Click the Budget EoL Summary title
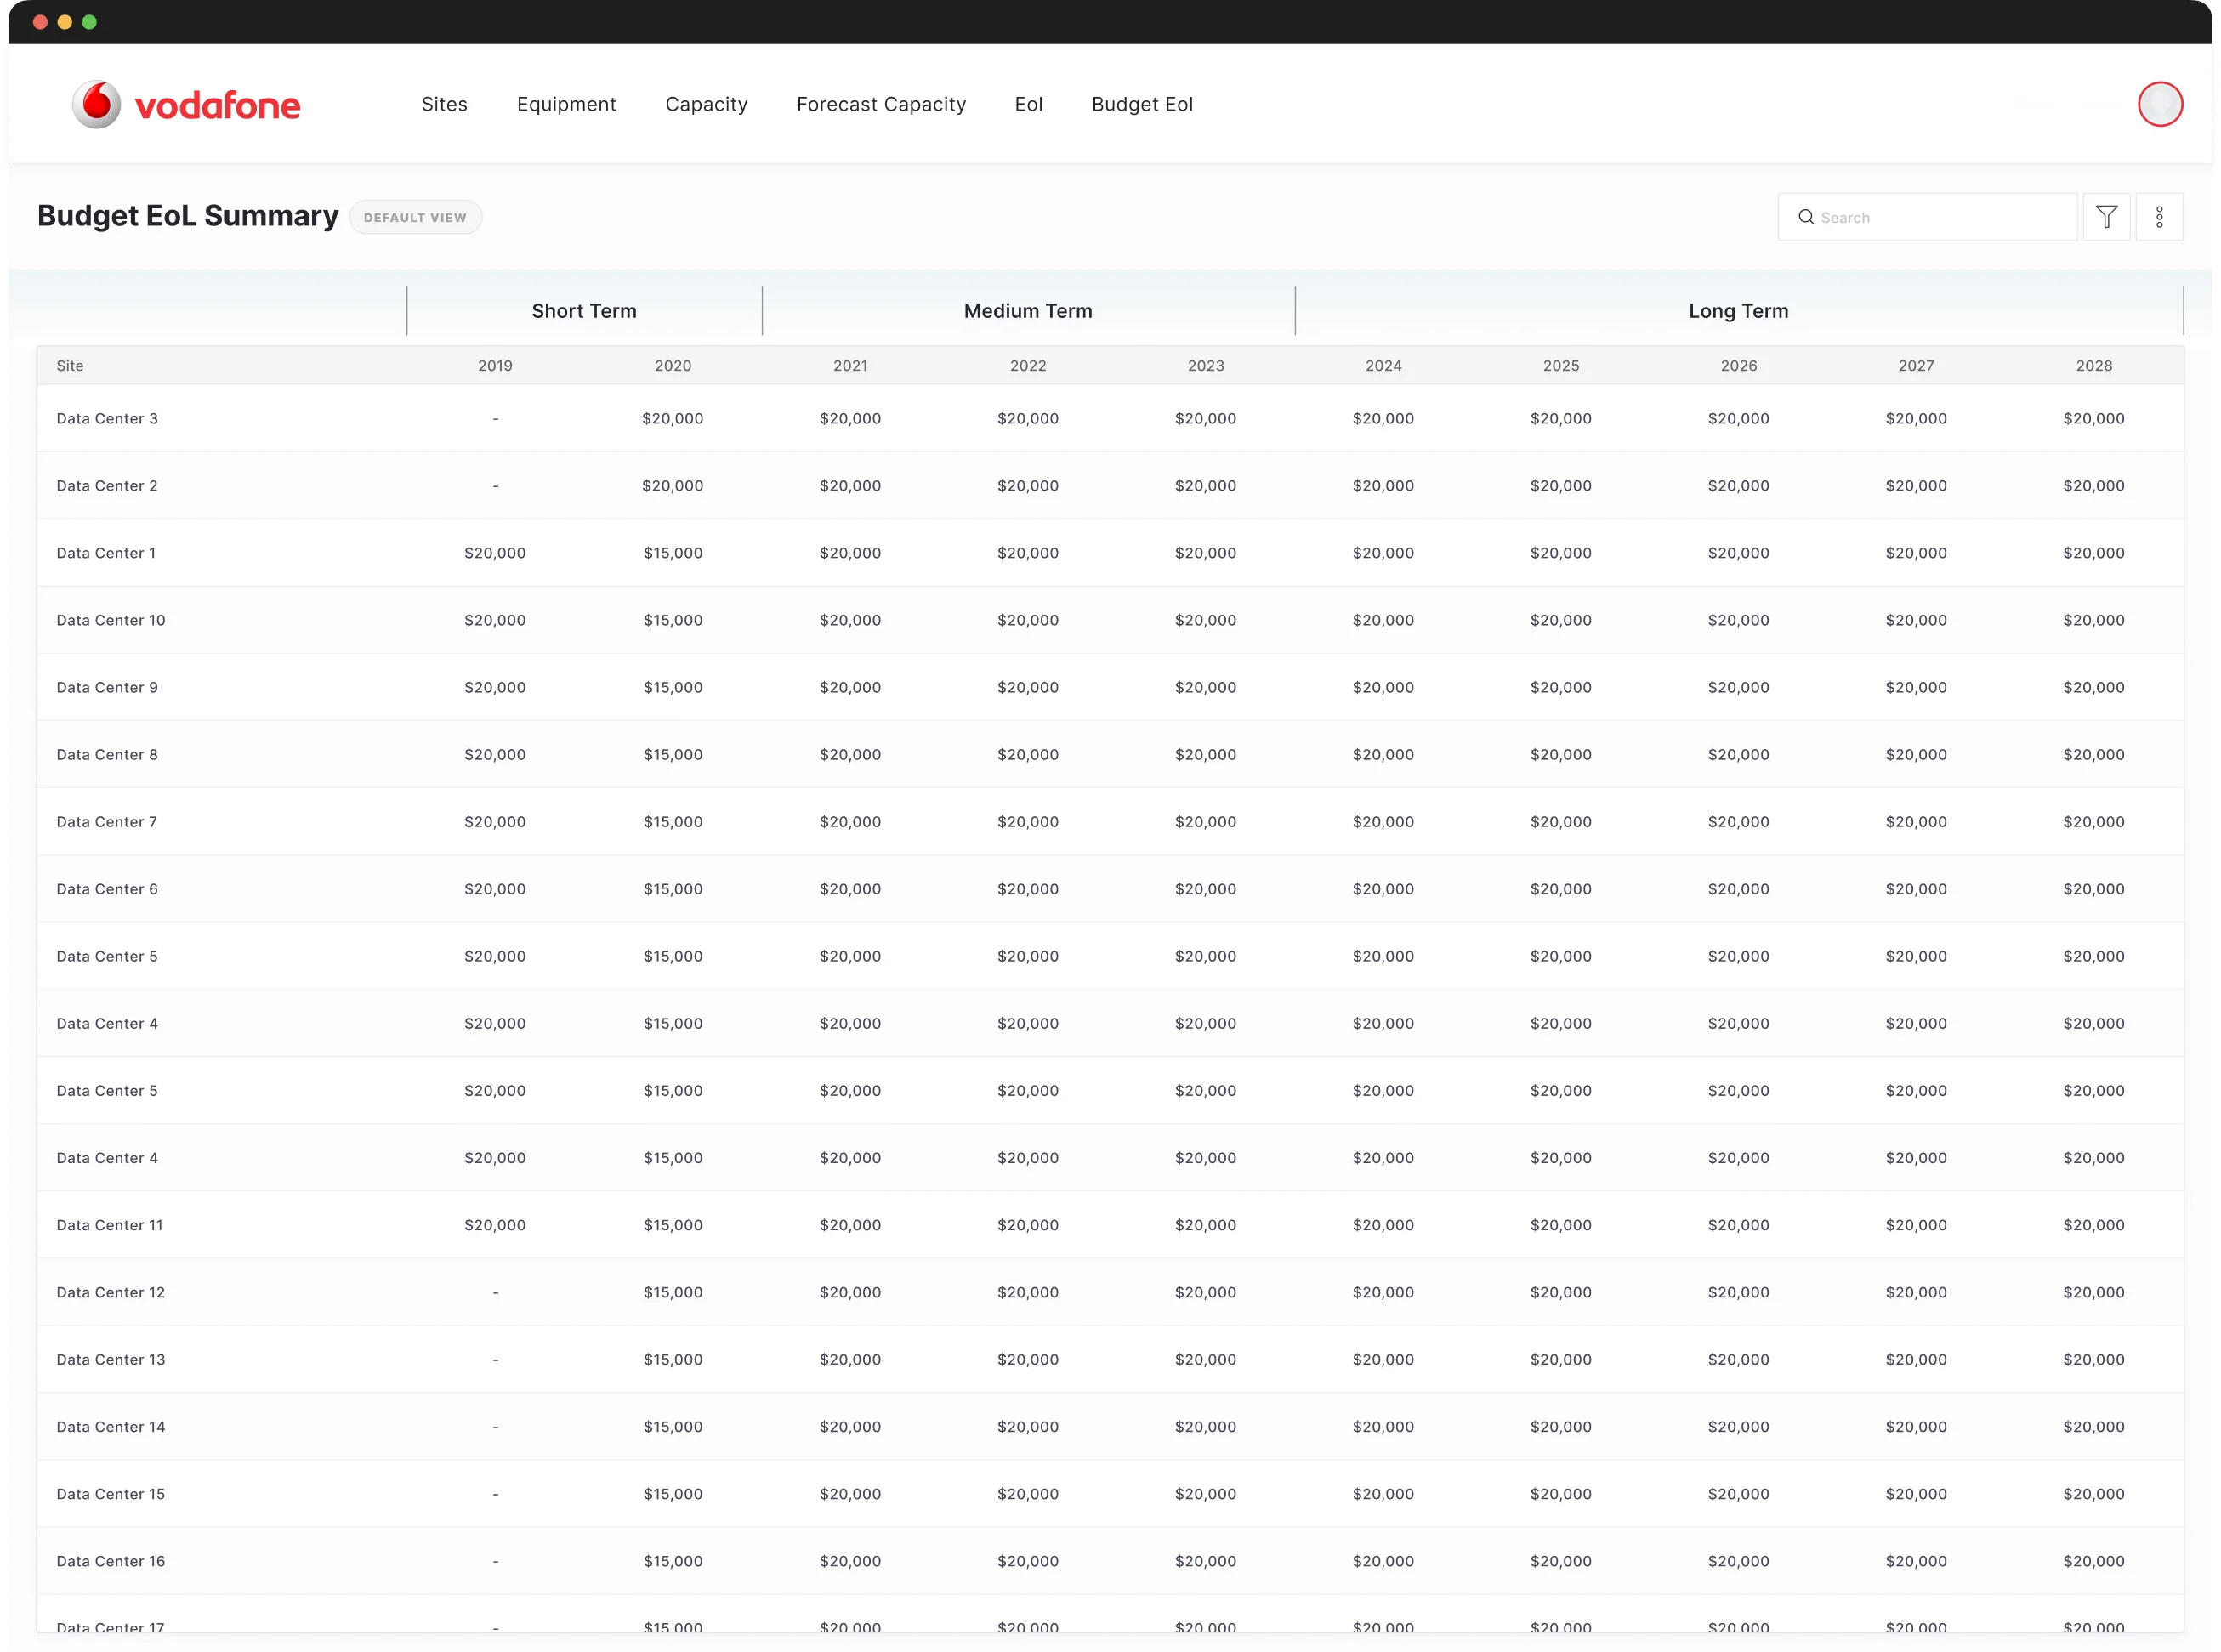Viewport: 2221px width, 1652px height. click(x=188, y=216)
